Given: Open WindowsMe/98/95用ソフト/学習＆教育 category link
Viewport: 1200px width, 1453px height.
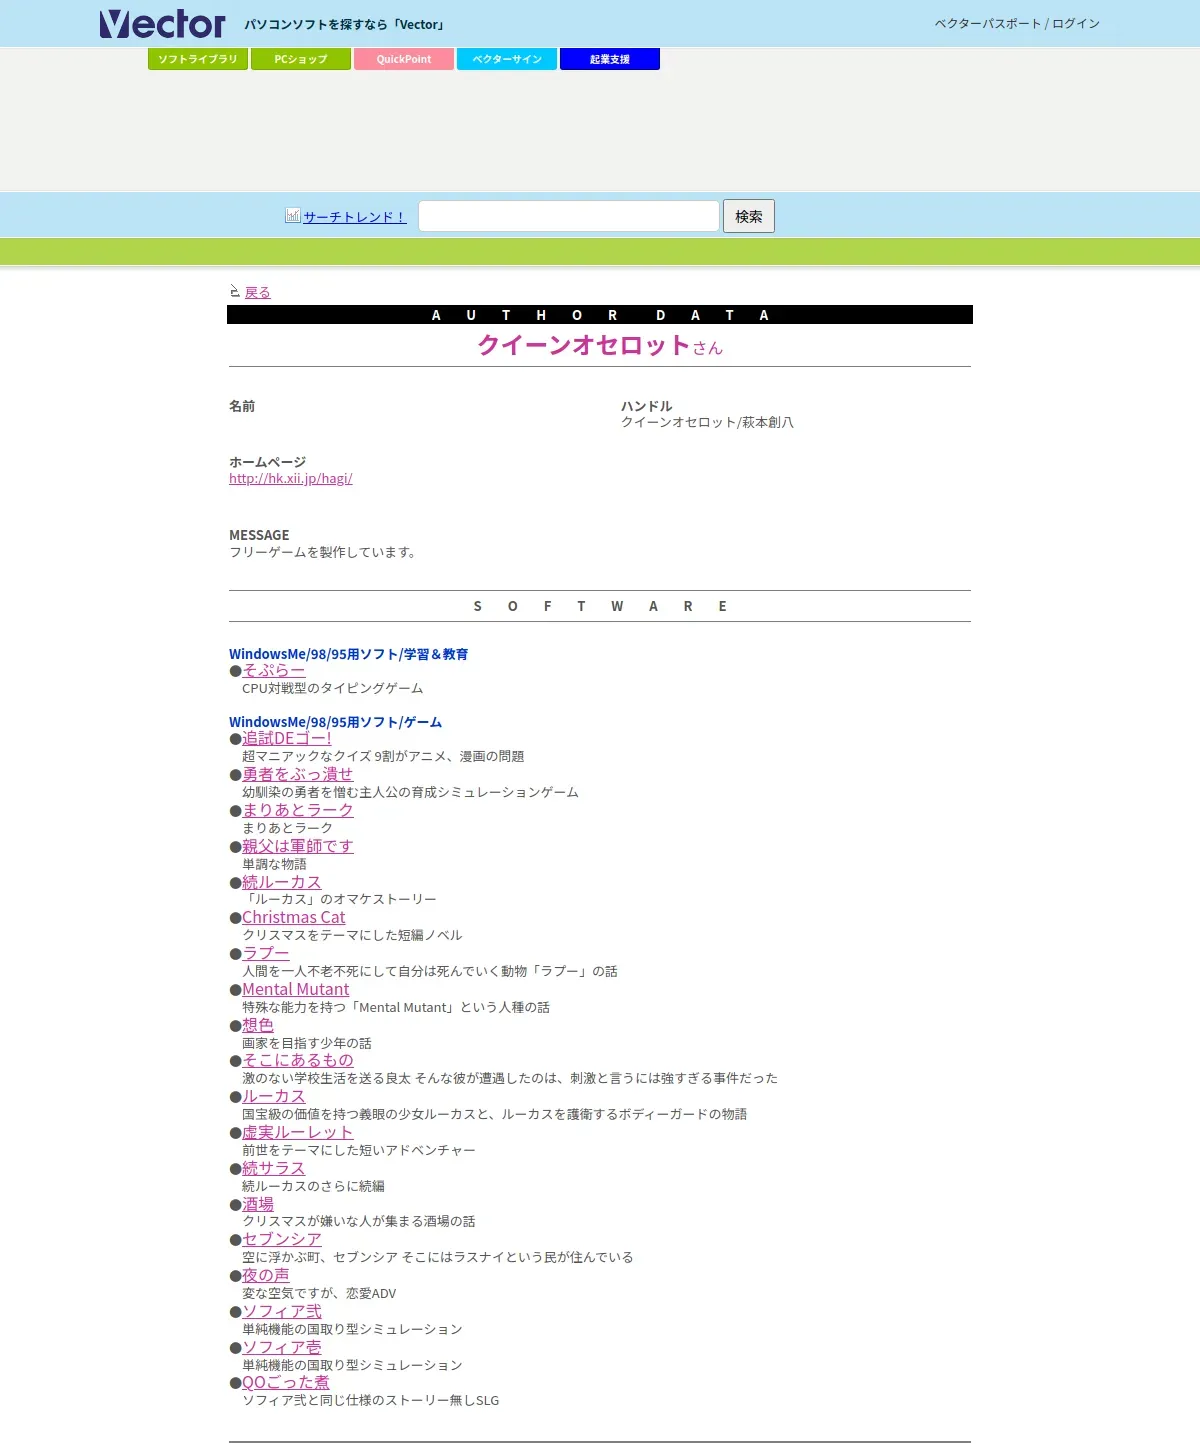Looking at the screenshot, I should point(349,654).
